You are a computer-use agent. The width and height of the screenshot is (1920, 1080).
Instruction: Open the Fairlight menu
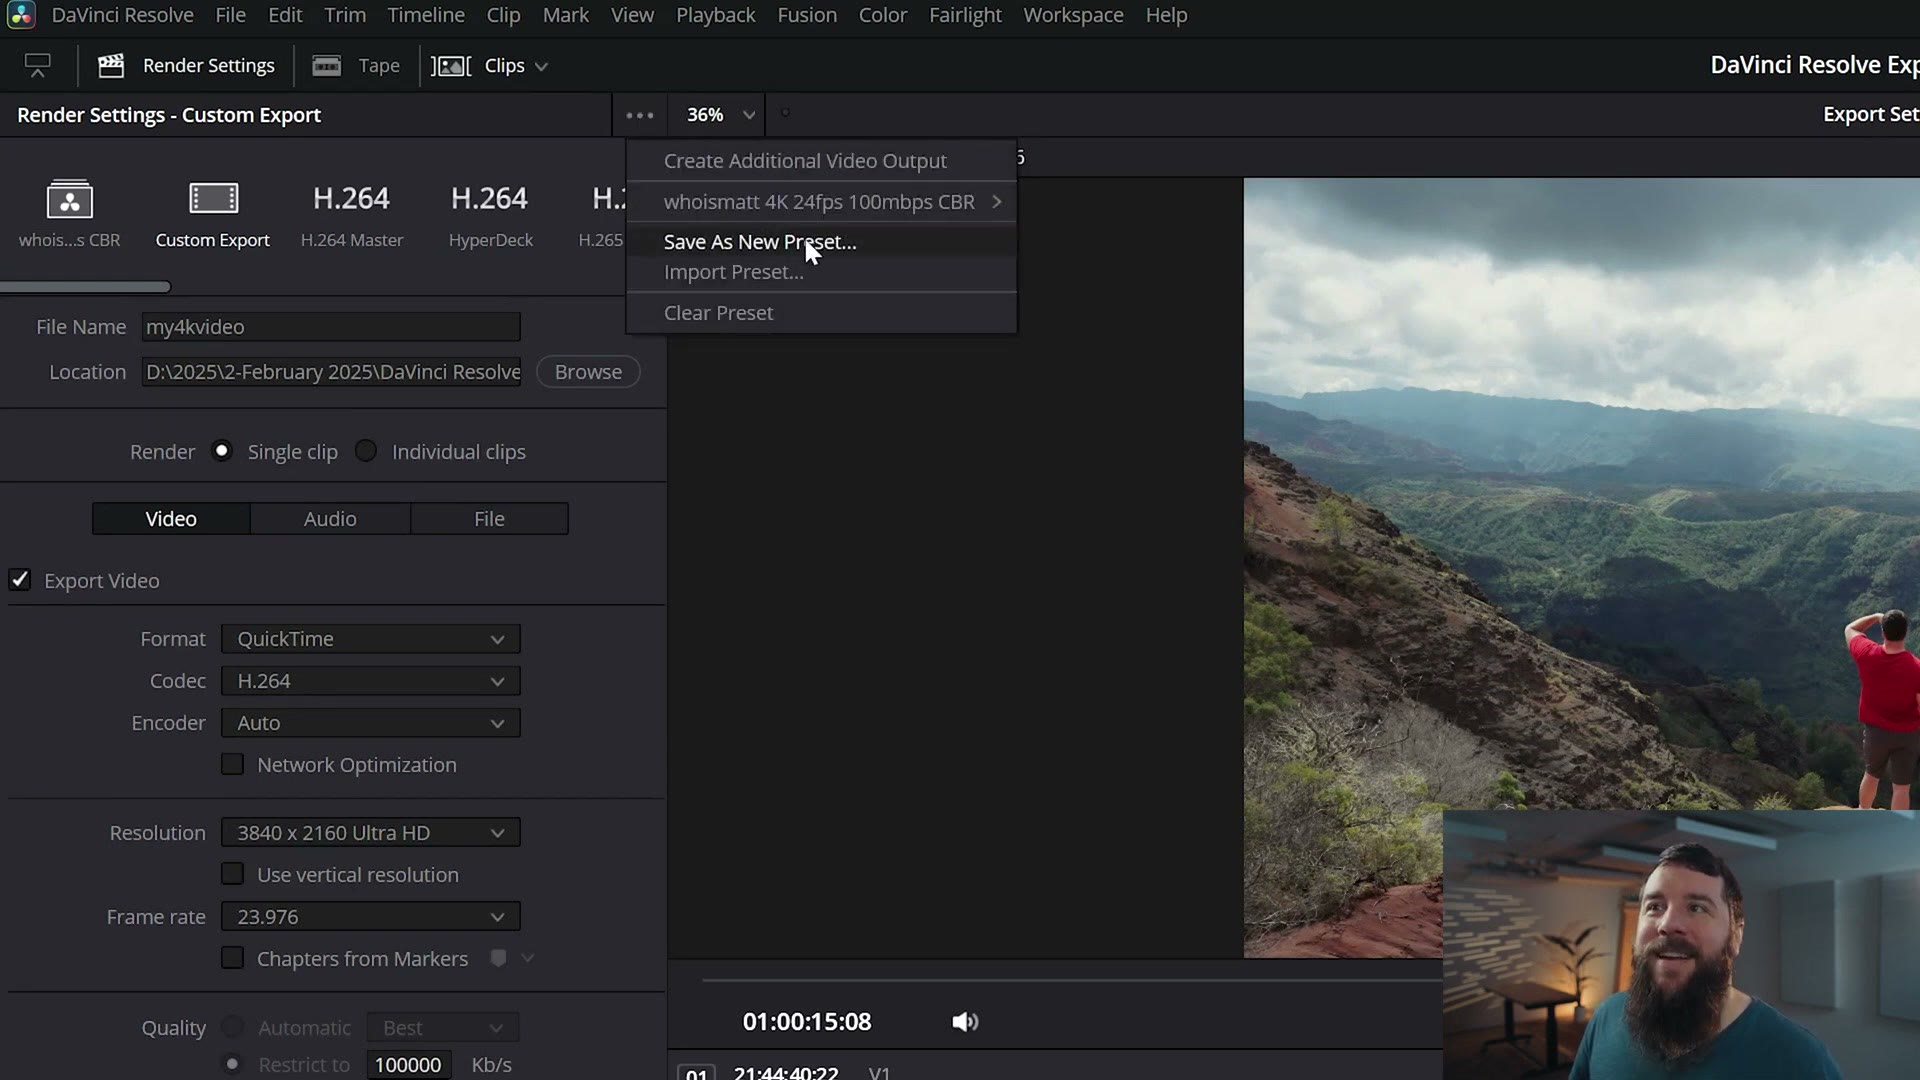click(x=965, y=15)
